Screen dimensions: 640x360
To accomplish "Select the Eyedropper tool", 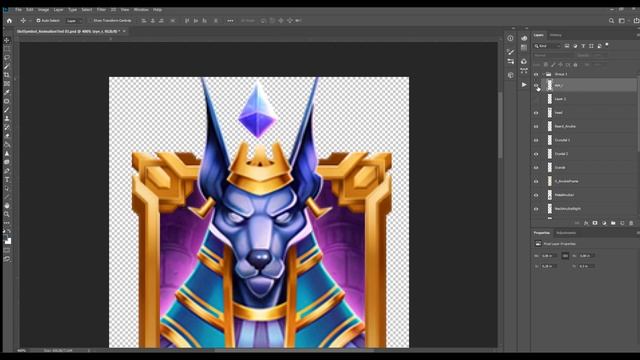I will point(7,92).
